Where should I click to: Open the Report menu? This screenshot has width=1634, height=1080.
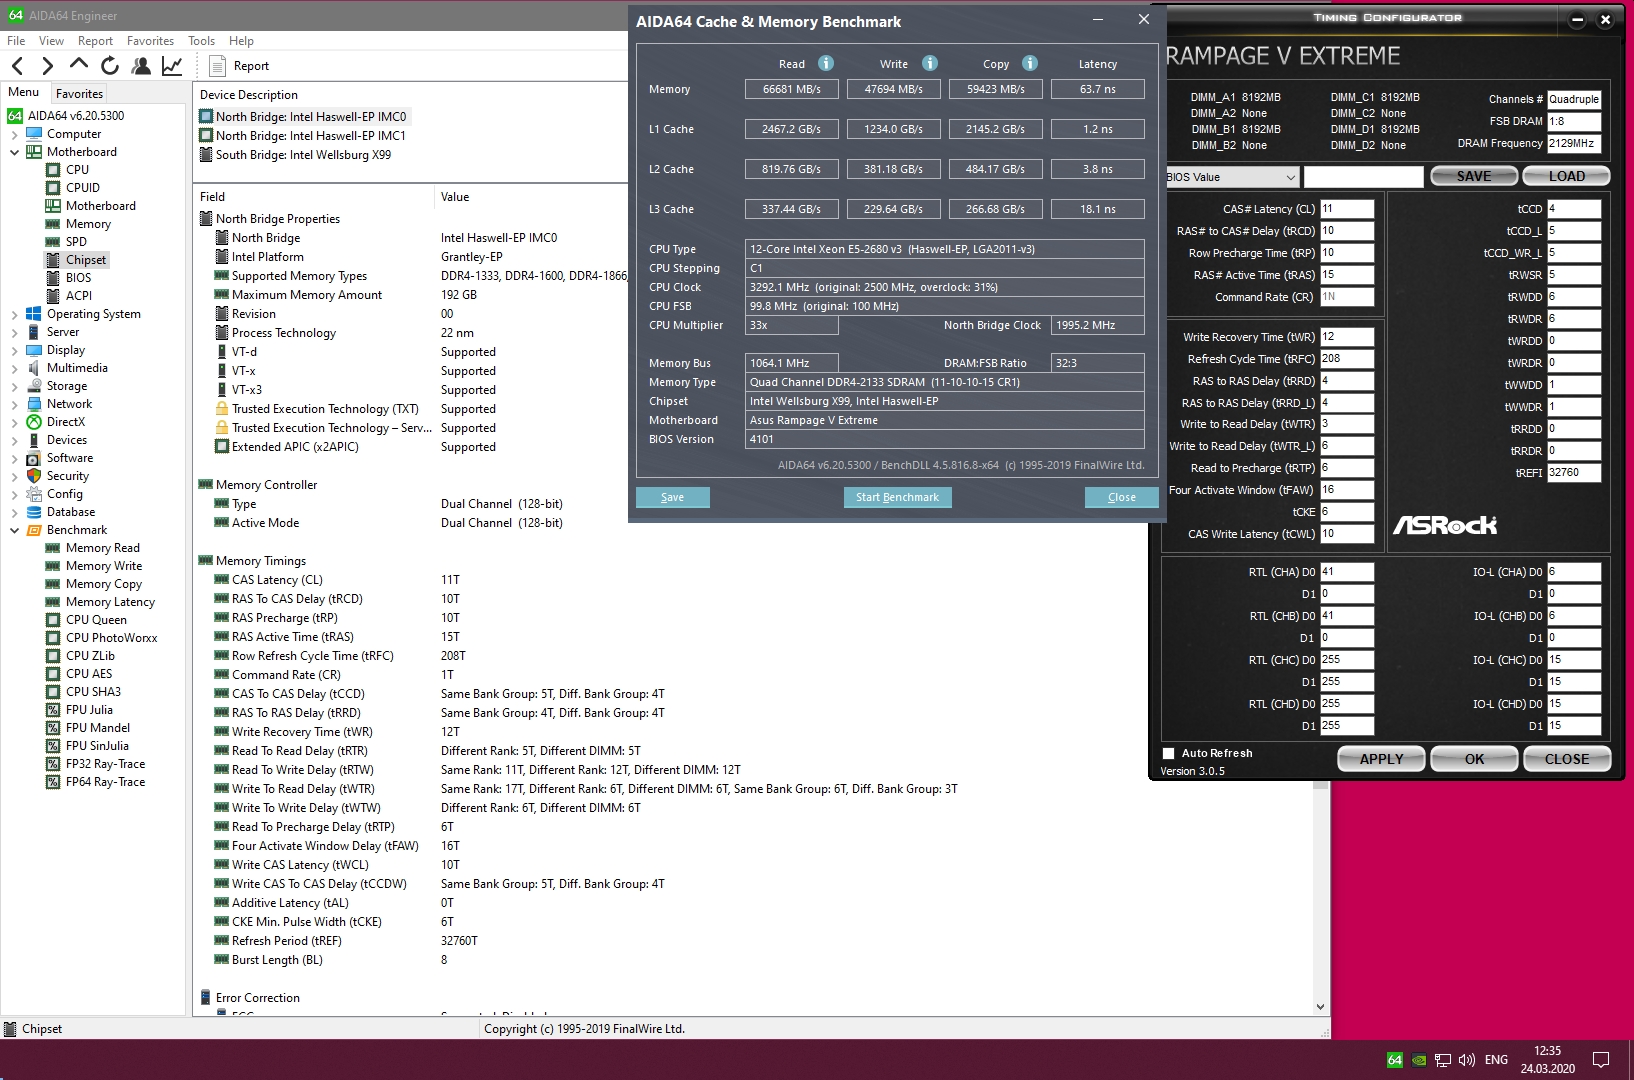pyautogui.click(x=95, y=41)
